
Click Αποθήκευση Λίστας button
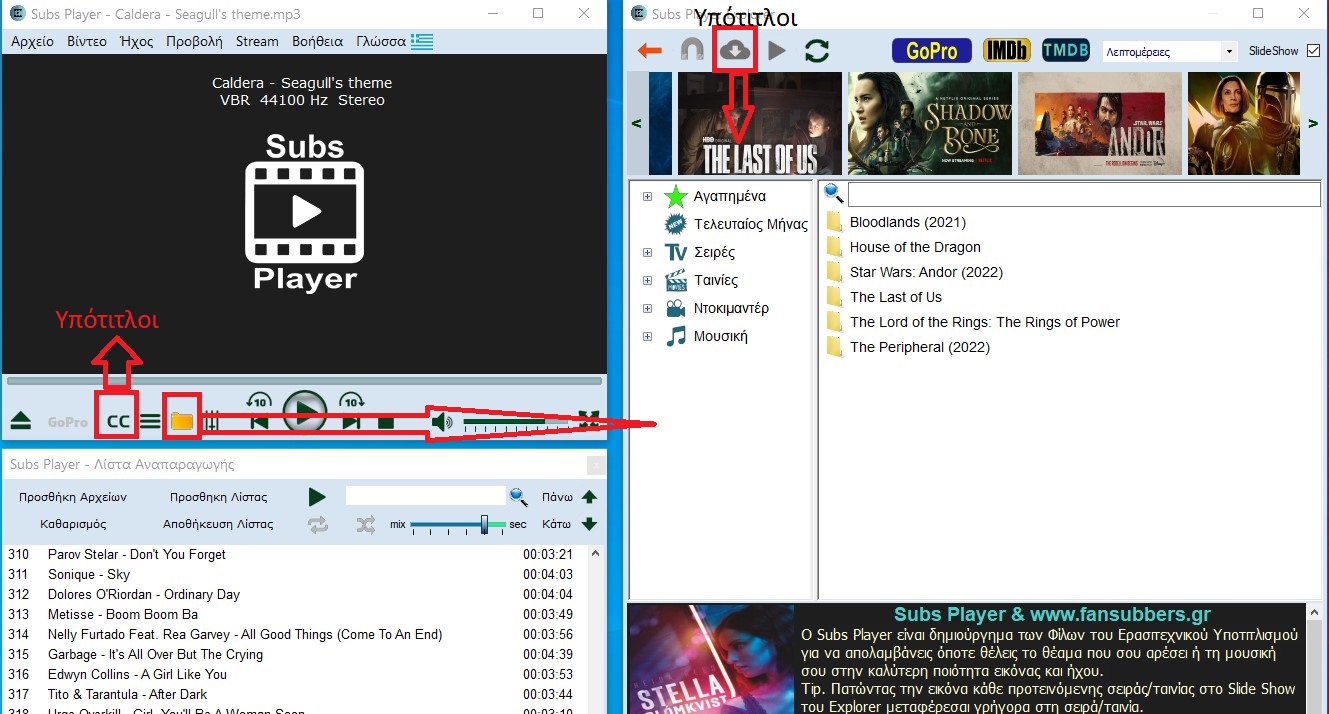pyautogui.click(x=218, y=524)
